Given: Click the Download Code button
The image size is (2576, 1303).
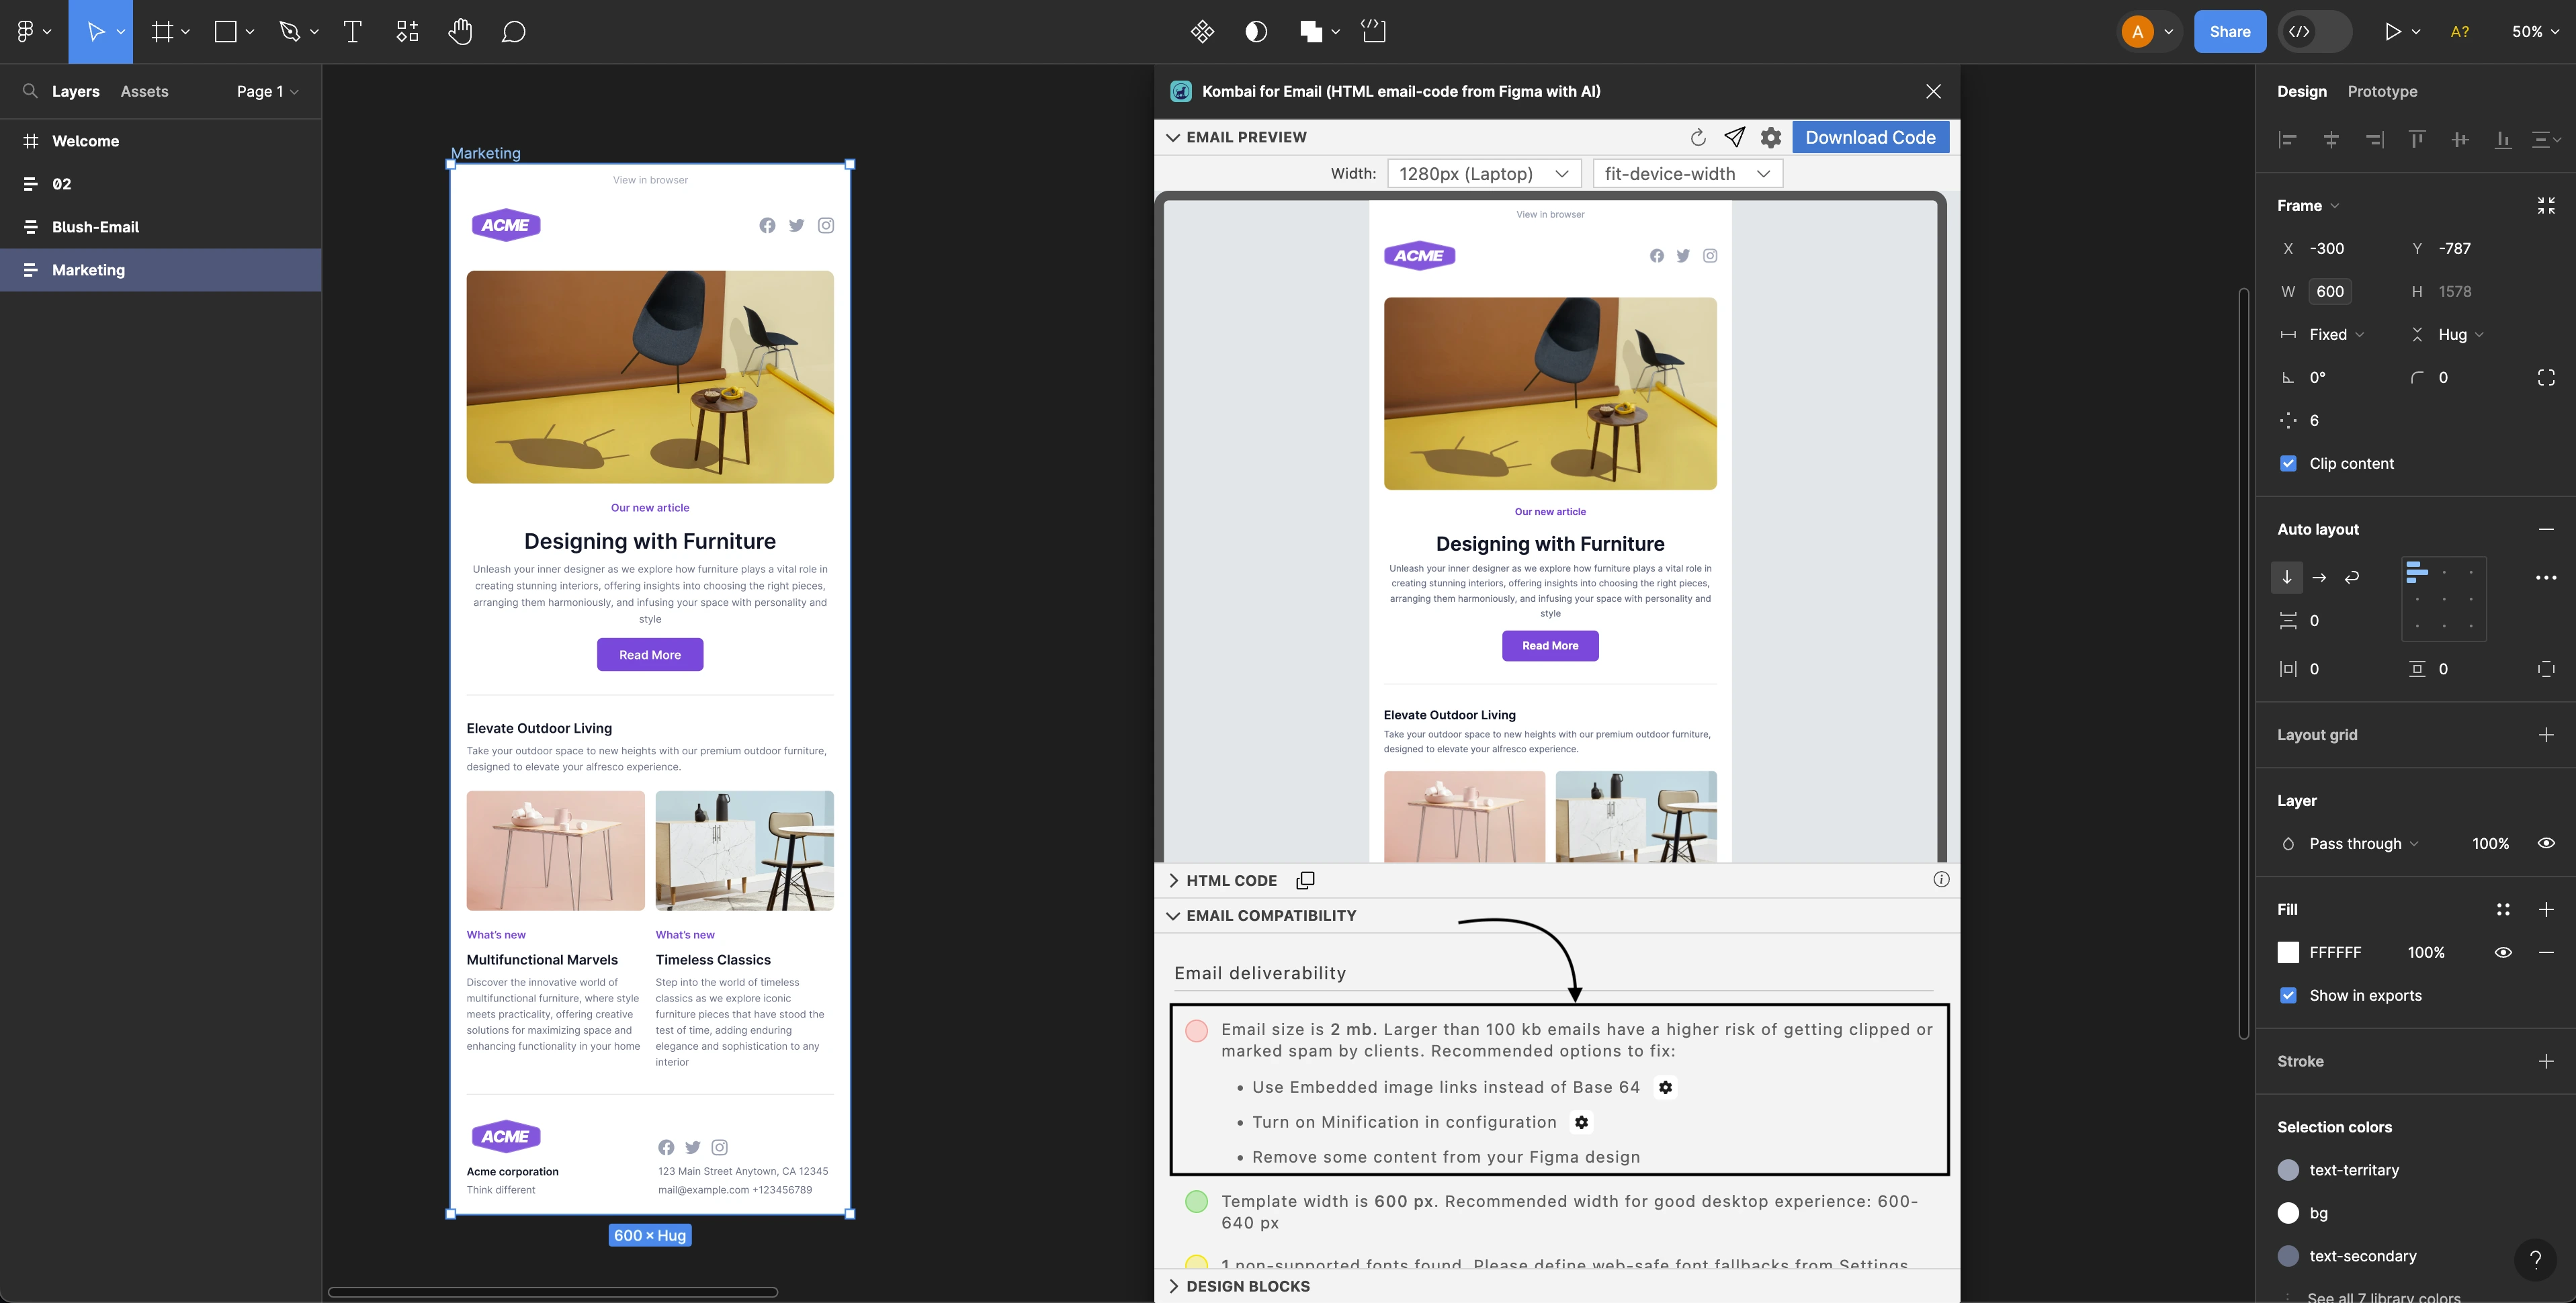Looking at the screenshot, I should [x=1870, y=138].
